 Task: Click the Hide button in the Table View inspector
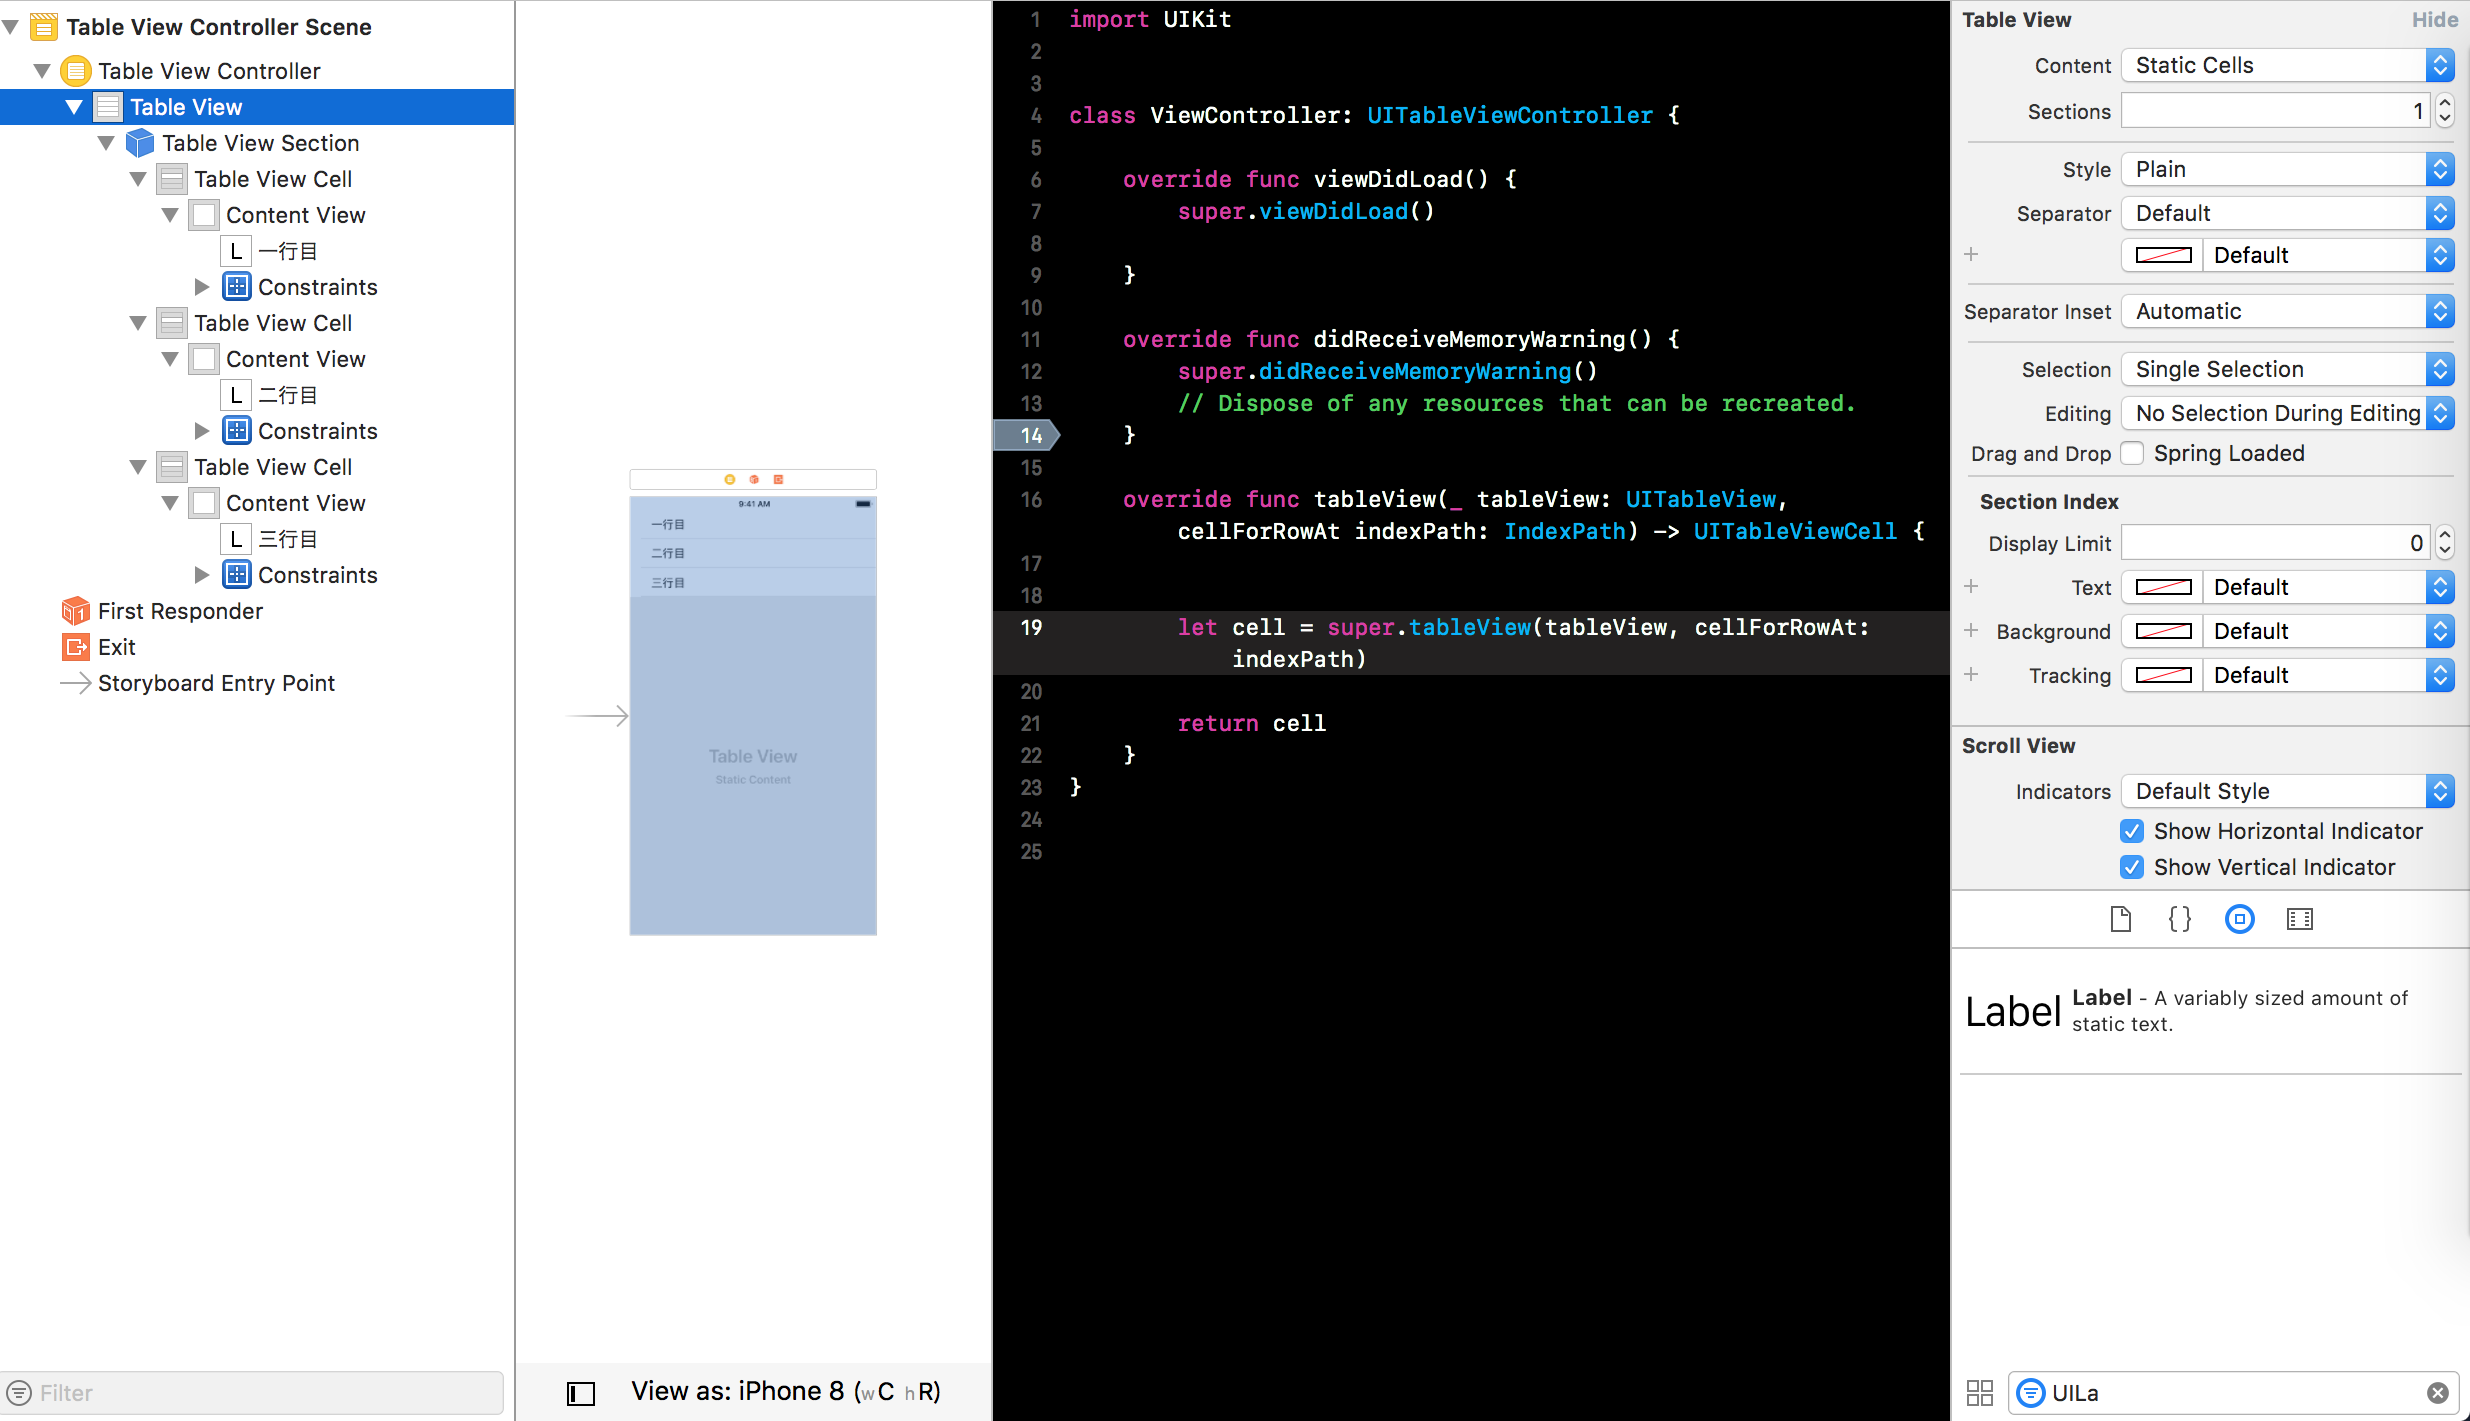coord(2434,19)
